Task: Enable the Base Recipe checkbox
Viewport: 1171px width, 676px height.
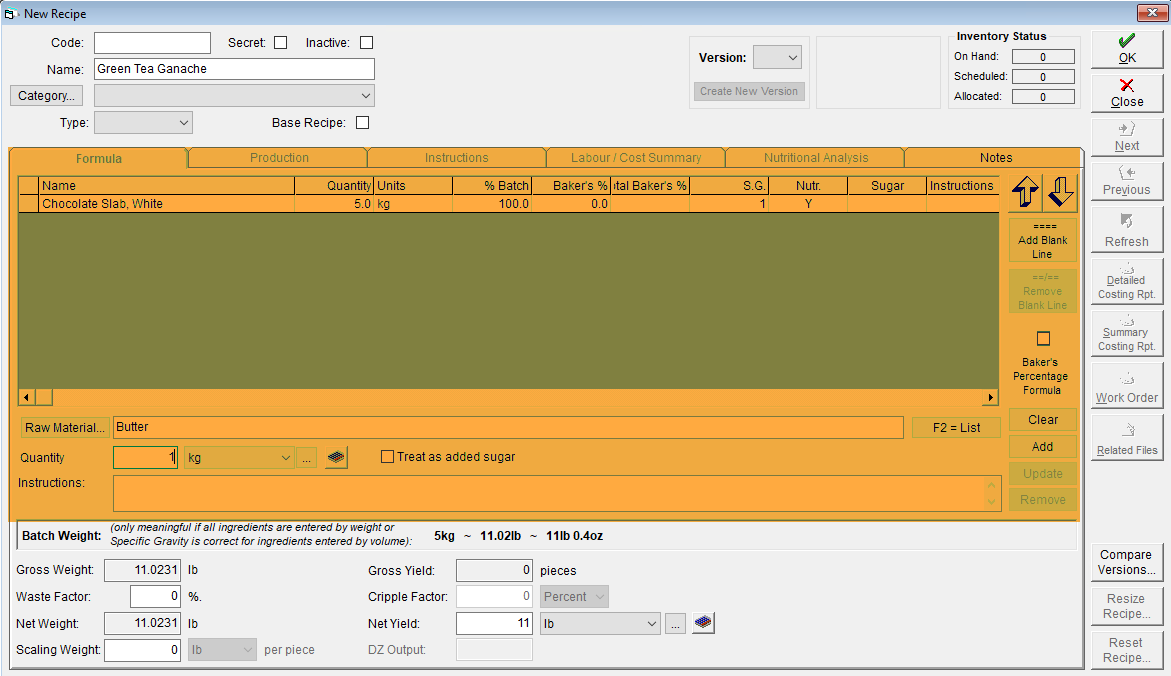Action: tap(363, 123)
